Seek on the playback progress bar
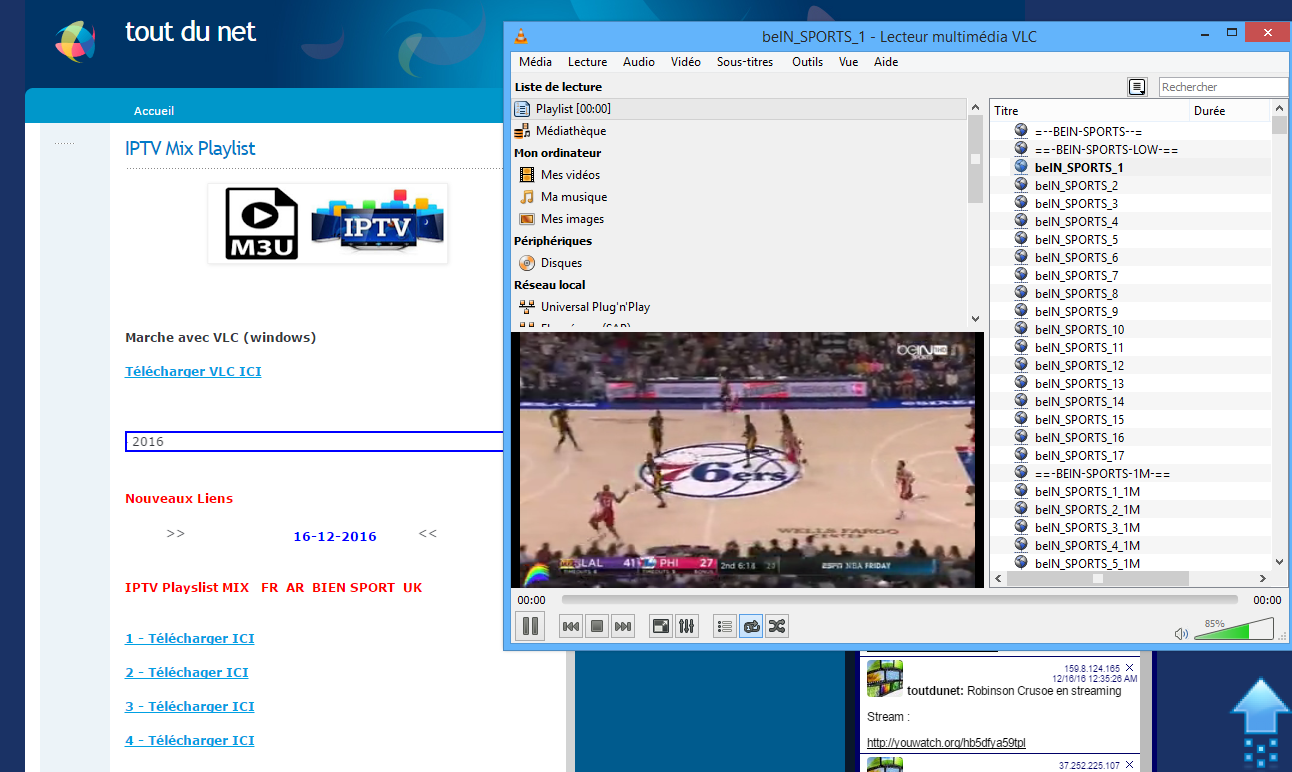This screenshot has height=772, width=1292. [899, 600]
